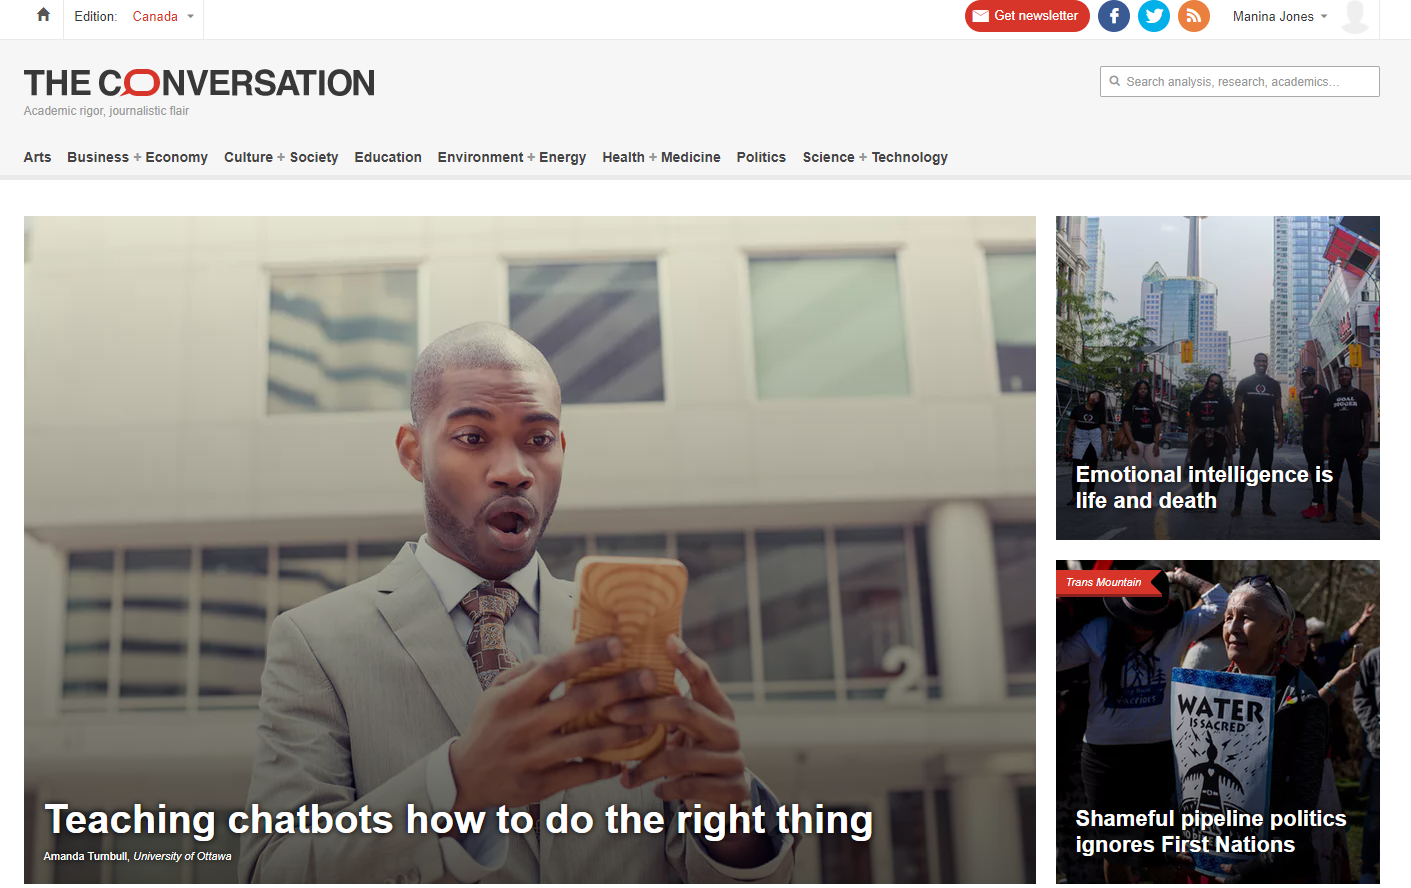The width and height of the screenshot is (1411, 888).
Task: Open Twitter via the Twitter bird icon
Action: click(1153, 16)
